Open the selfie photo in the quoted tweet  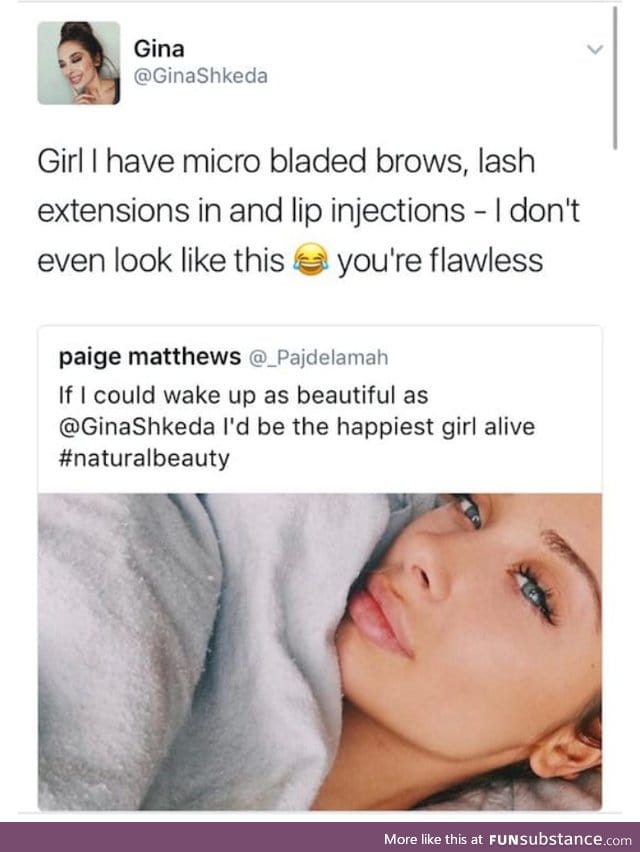[320, 650]
